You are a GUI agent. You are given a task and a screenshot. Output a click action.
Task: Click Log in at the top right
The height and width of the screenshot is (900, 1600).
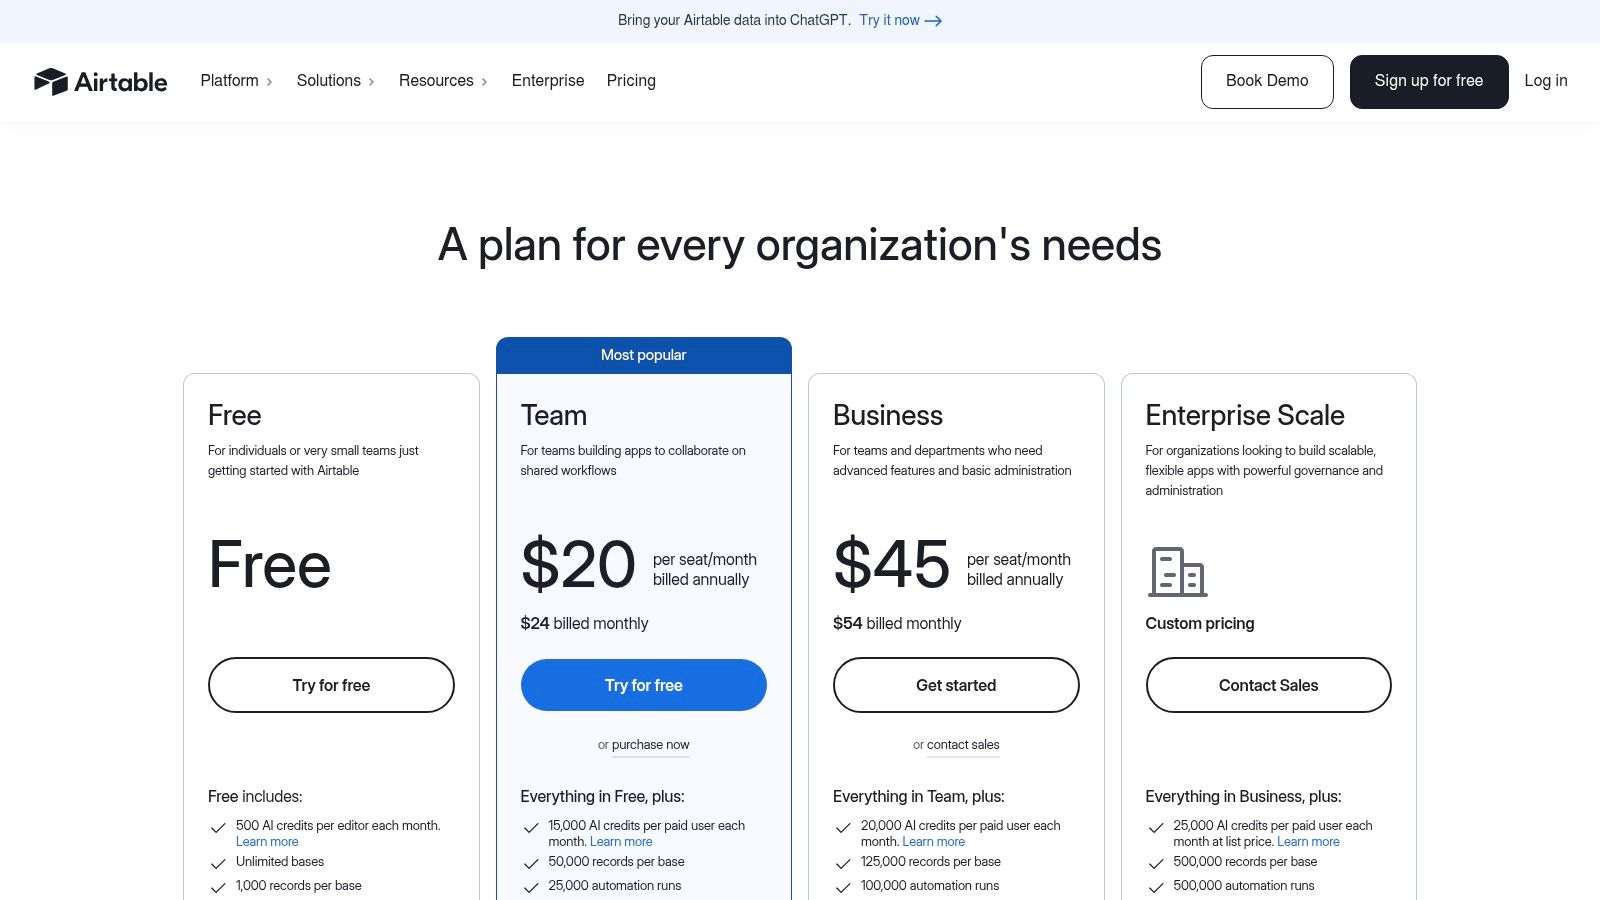[1545, 81]
